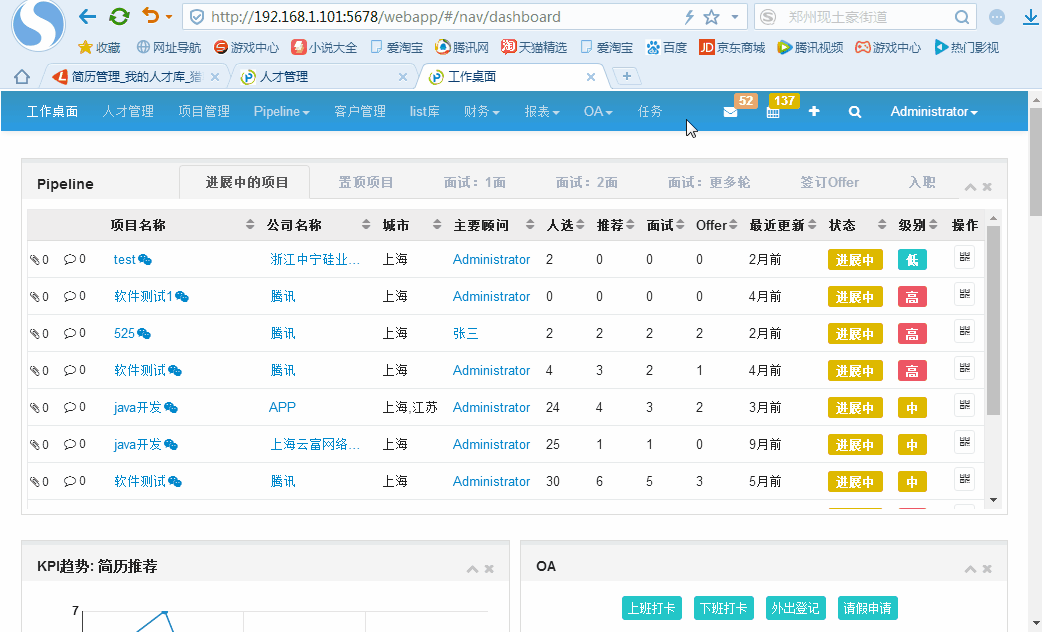Click the browser back arrow
The image size is (1042, 632).
click(x=88, y=17)
